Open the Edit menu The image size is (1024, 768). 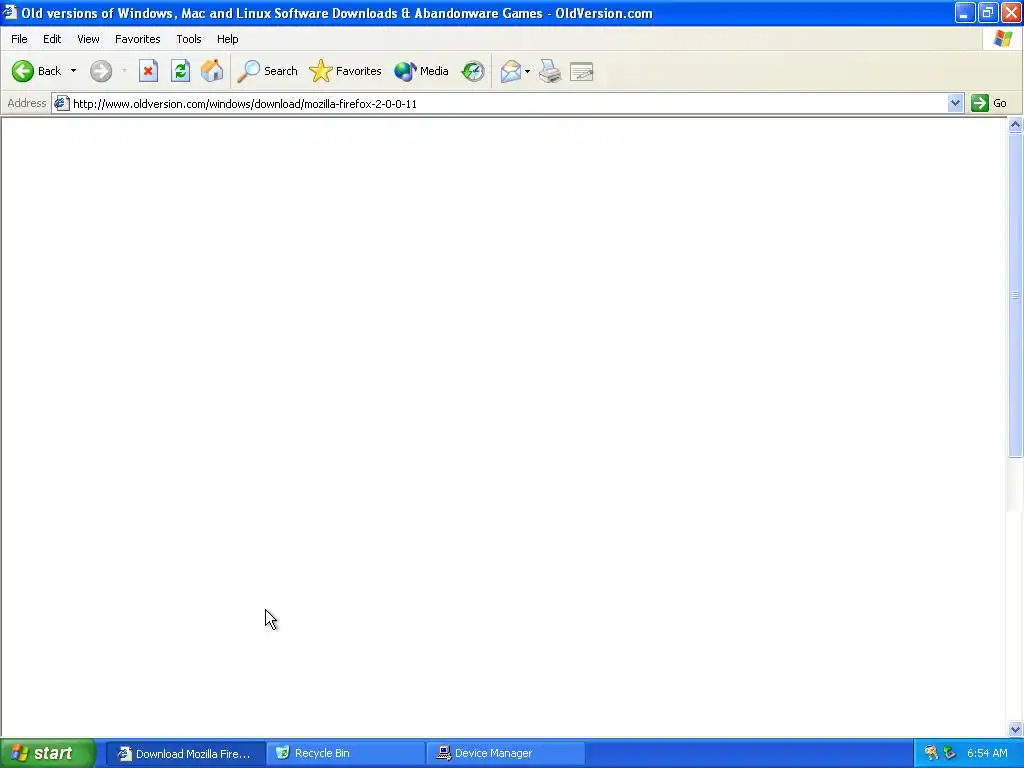(52, 39)
